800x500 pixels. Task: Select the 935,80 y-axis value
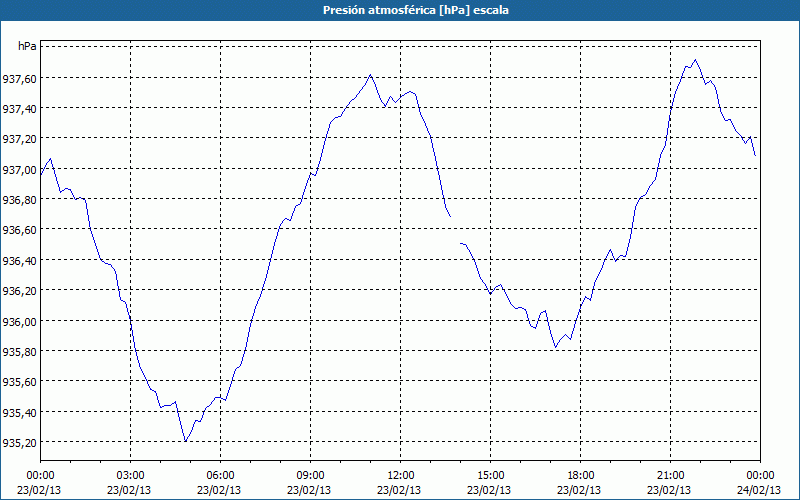click(x=19, y=352)
